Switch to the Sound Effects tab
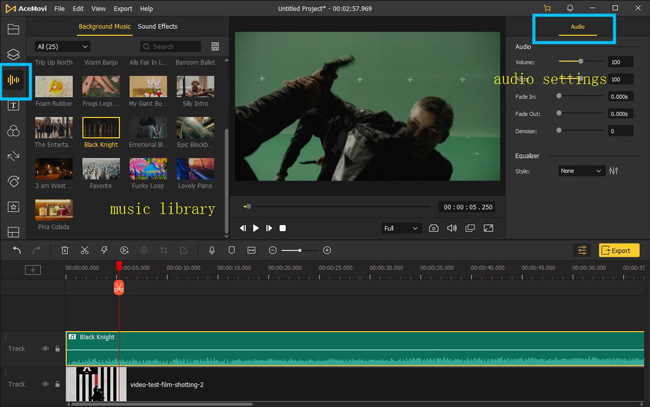650x407 pixels. pyautogui.click(x=158, y=27)
